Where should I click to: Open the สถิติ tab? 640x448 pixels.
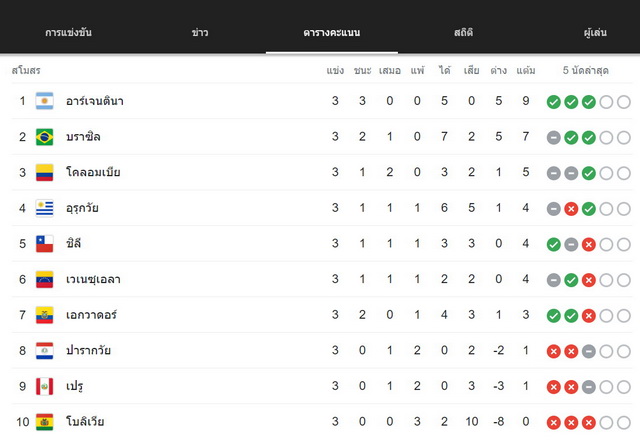point(464,33)
